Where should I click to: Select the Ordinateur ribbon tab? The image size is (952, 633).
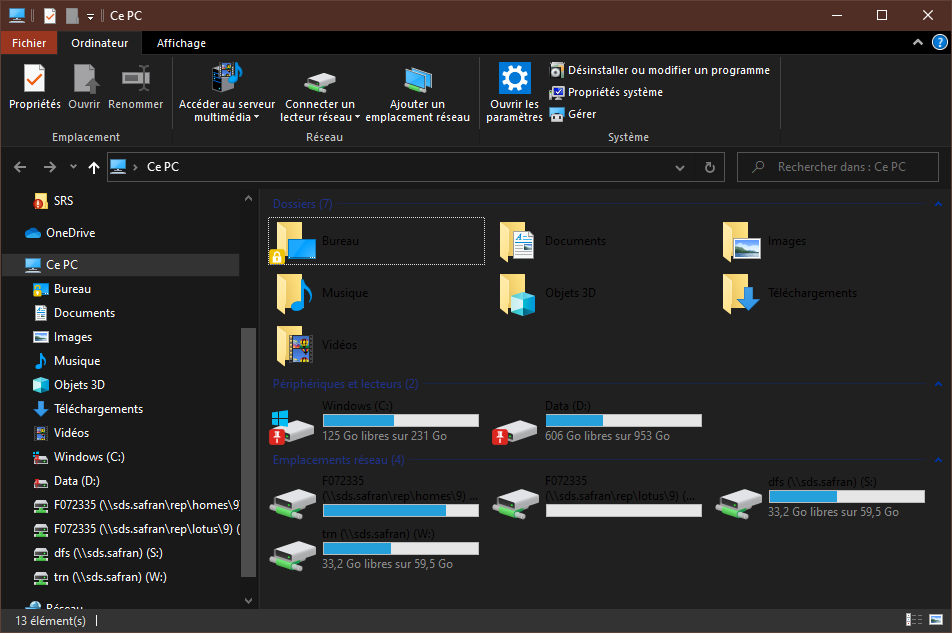100,43
